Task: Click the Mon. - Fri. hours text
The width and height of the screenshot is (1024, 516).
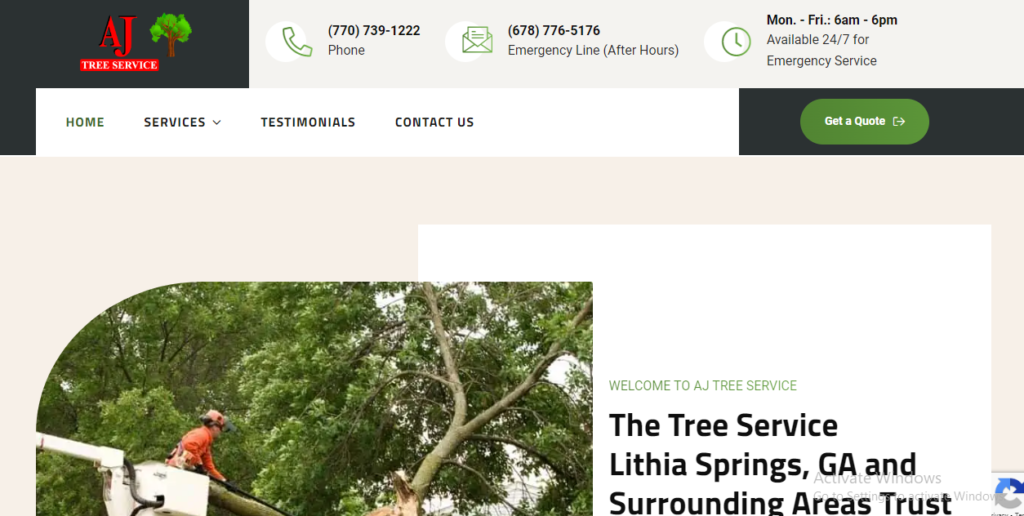Action: (832, 20)
